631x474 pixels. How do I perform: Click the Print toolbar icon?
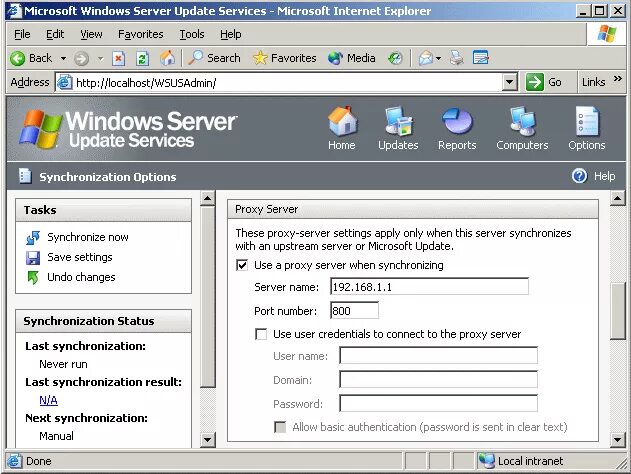(x=456, y=58)
